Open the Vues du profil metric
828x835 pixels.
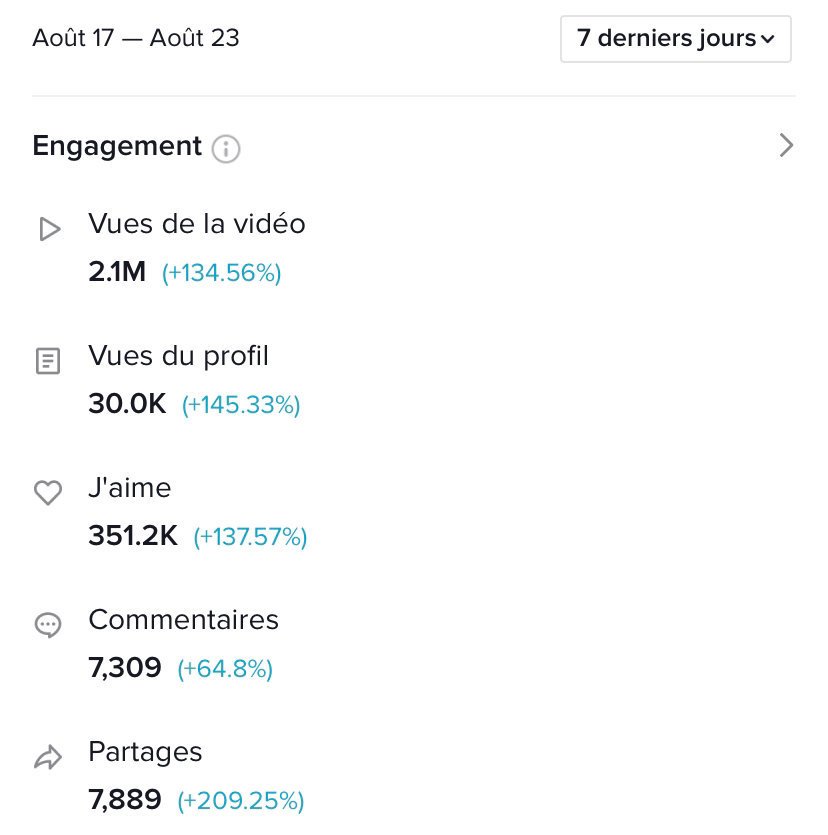(179, 356)
